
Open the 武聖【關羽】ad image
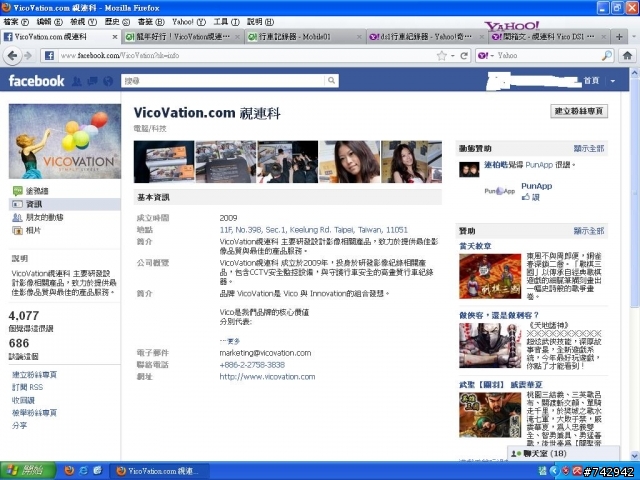(490, 415)
